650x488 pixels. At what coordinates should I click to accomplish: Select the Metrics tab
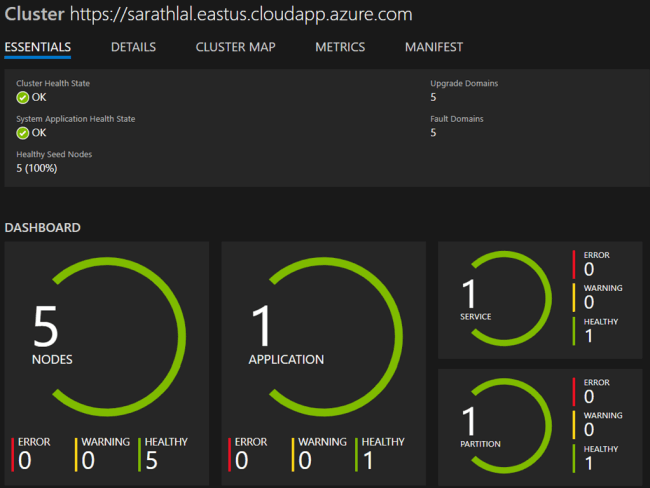click(340, 47)
